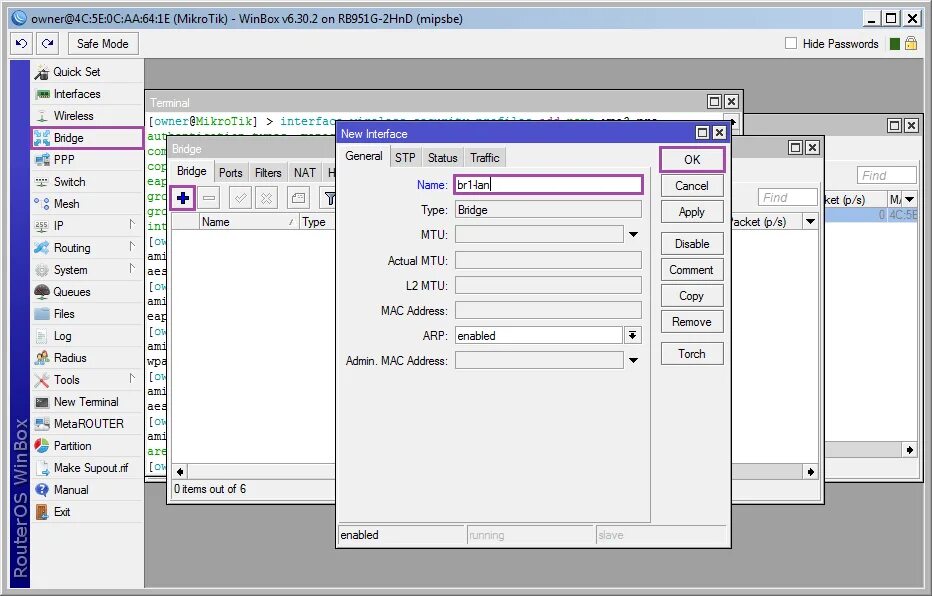Click the comment icon in Bridge toolbar
932x596 pixels.
[298, 198]
